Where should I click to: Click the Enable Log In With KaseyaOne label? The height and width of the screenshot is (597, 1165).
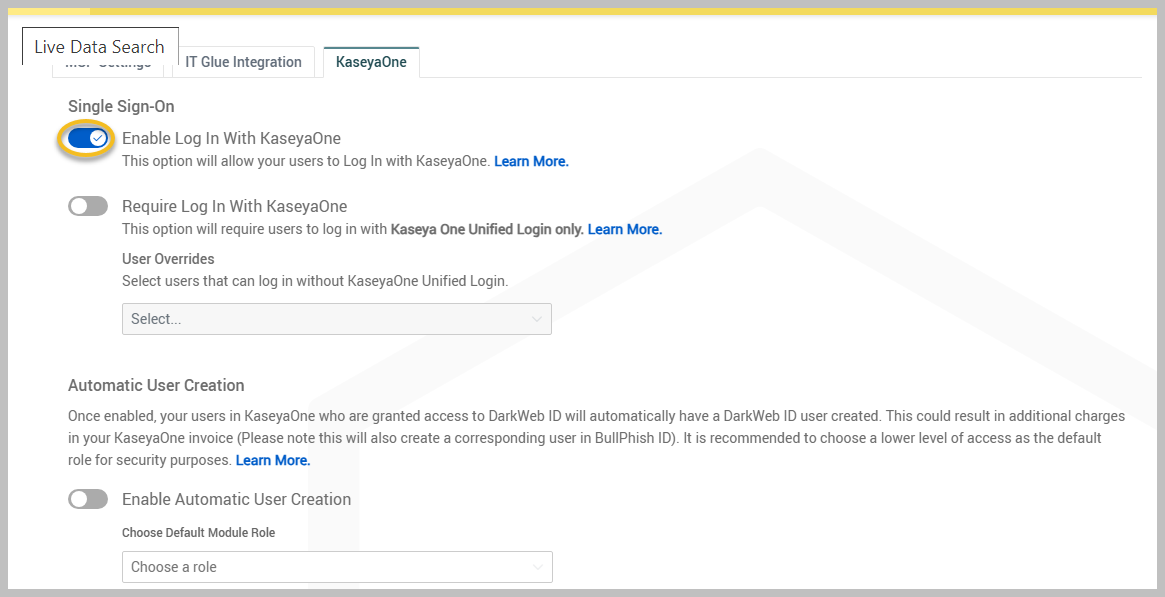click(x=231, y=138)
